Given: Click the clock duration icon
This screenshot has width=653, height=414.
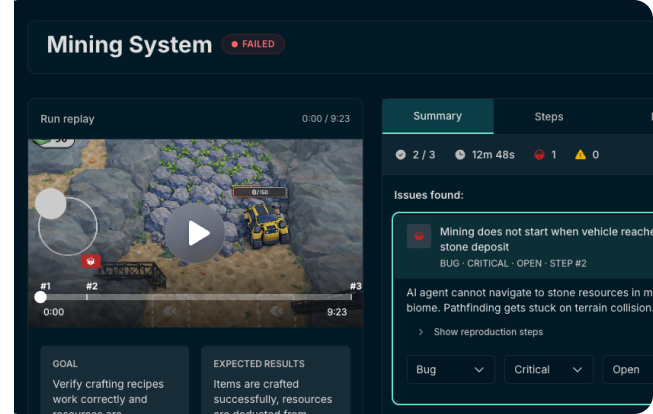Looking at the screenshot, I should (x=460, y=155).
